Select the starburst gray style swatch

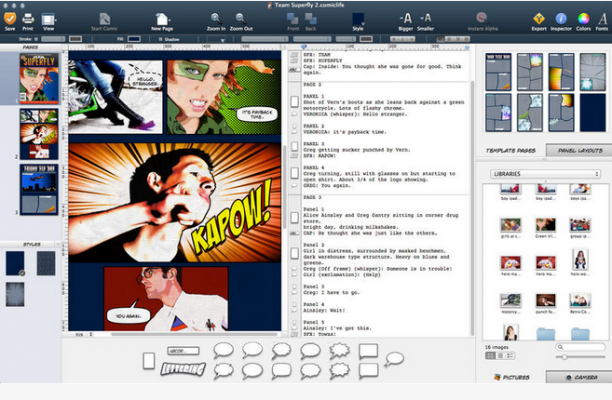point(15,294)
